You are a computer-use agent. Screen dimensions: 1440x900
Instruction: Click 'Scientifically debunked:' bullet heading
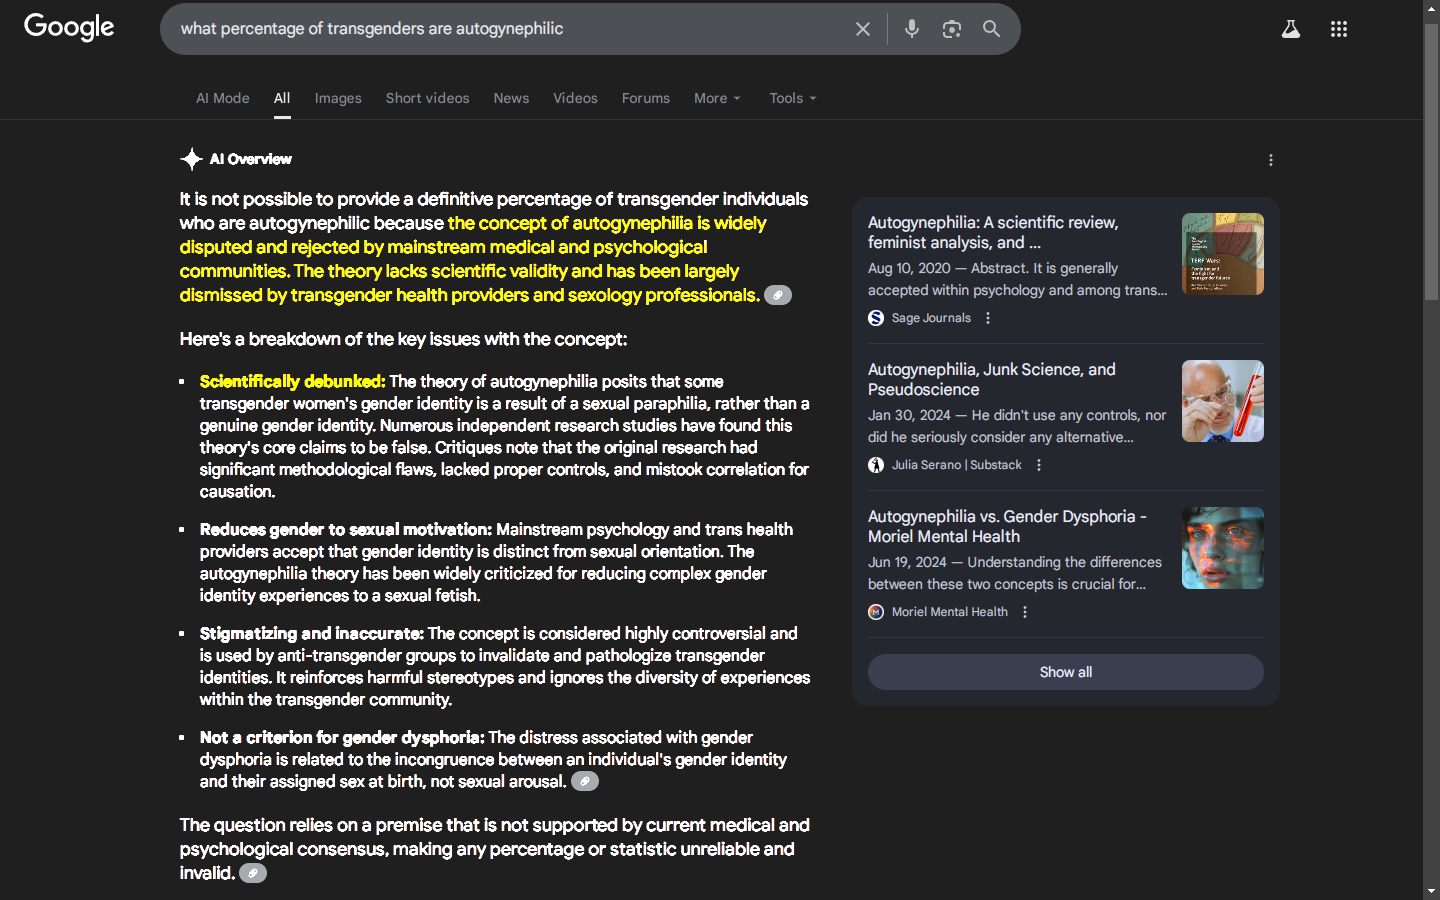point(292,381)
